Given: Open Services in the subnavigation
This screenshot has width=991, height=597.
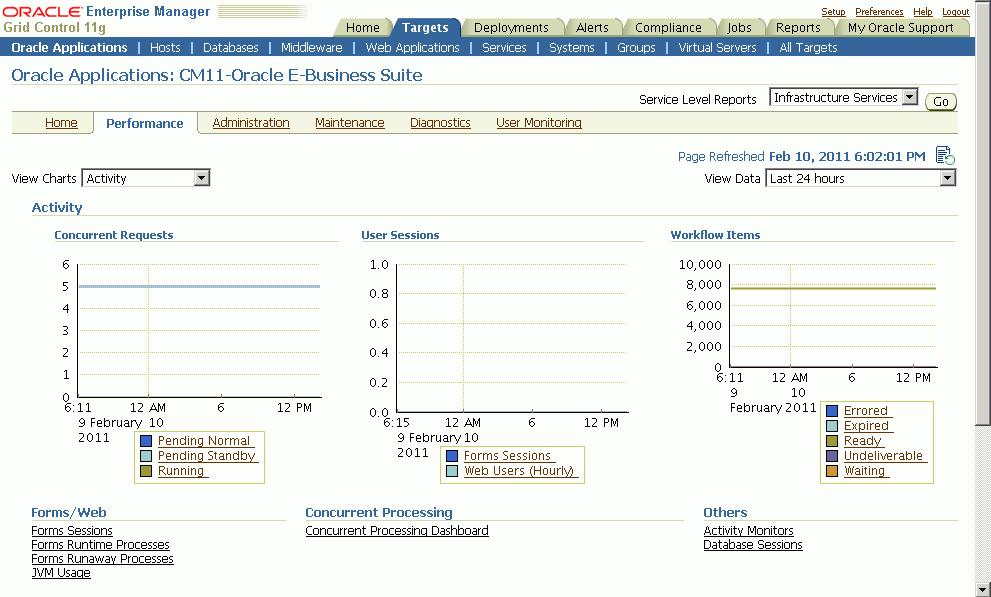Looking at the screenshot, I should pos(504,47).
